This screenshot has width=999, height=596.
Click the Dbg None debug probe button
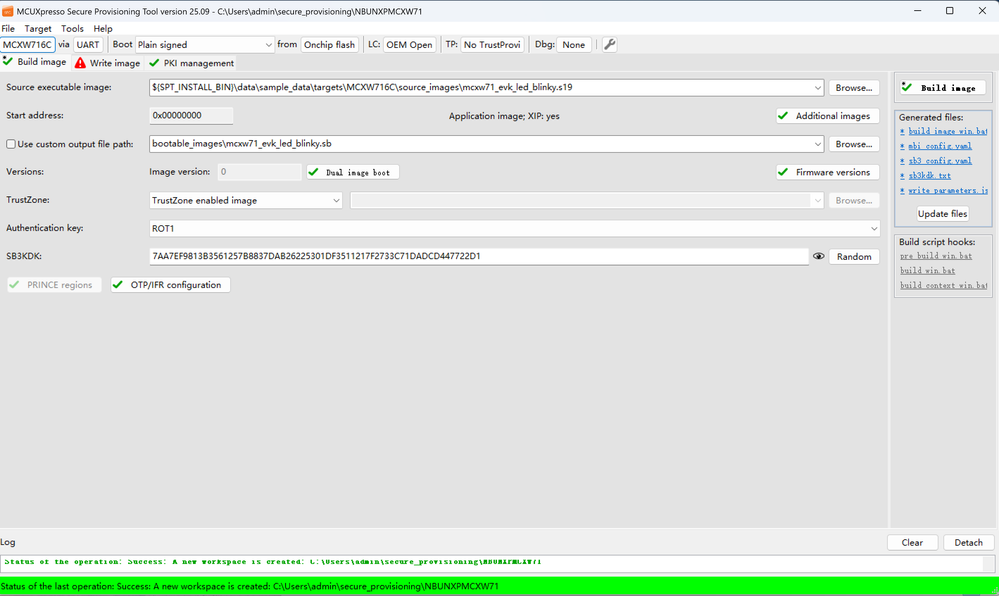point(573,45)
